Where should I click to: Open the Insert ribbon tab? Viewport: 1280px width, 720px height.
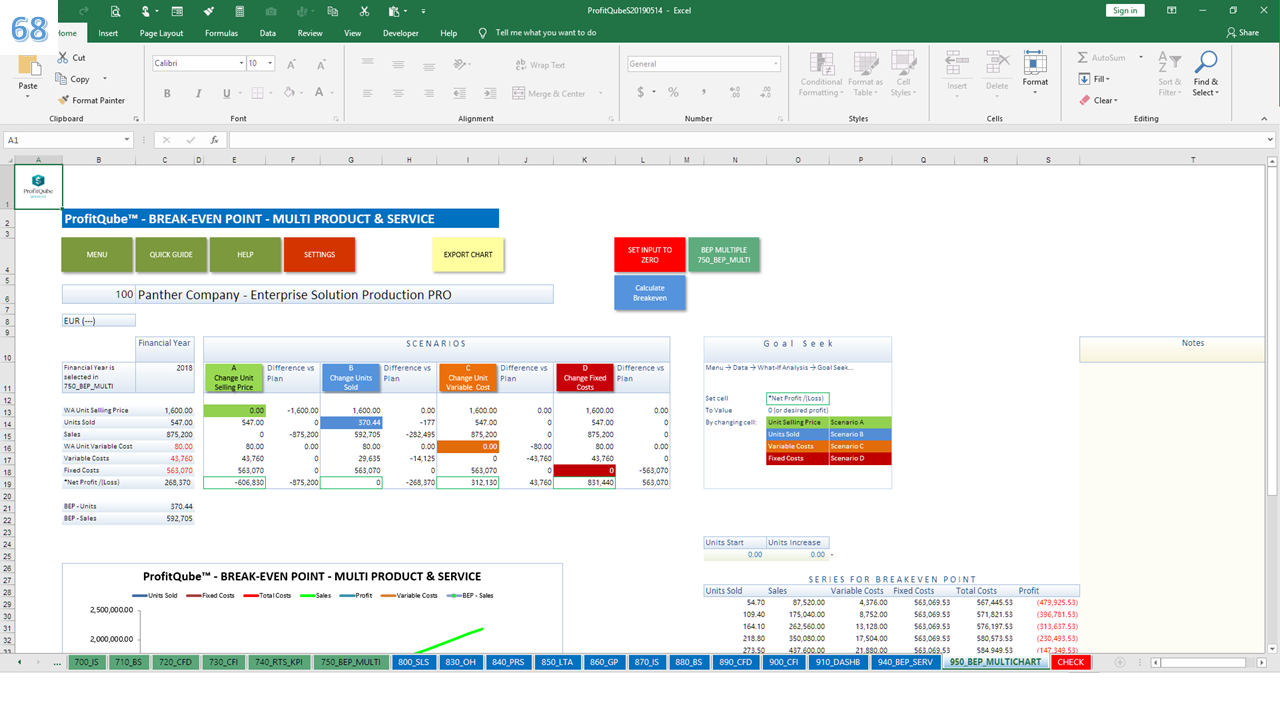click(x=108, y=33)
